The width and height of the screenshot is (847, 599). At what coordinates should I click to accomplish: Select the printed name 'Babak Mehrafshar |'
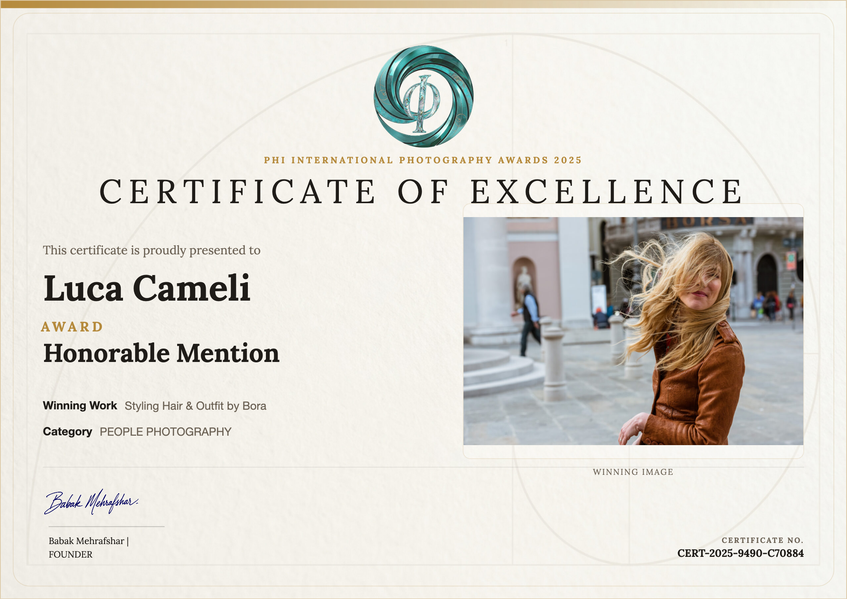(89, 541)
